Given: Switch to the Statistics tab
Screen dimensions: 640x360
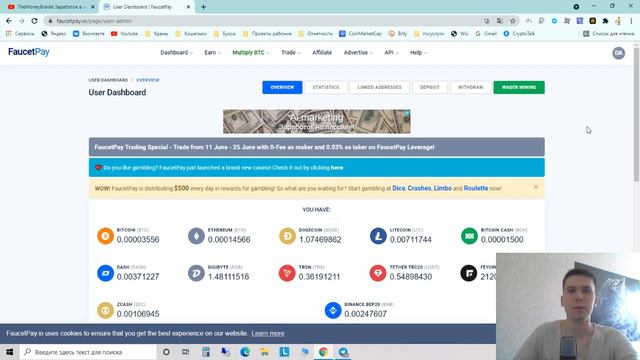Looking at the screenshot, I should 326,87.
